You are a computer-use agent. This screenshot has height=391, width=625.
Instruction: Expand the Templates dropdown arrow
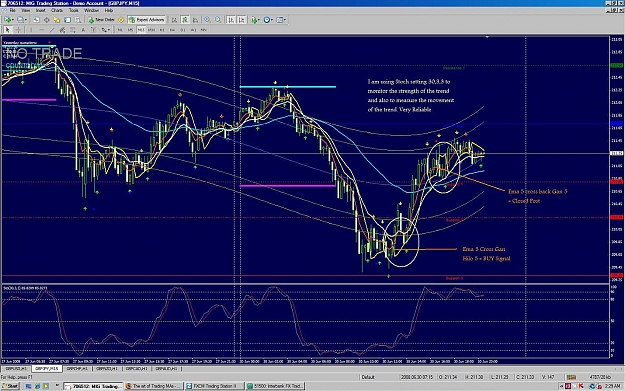click(x=285, y=20)
